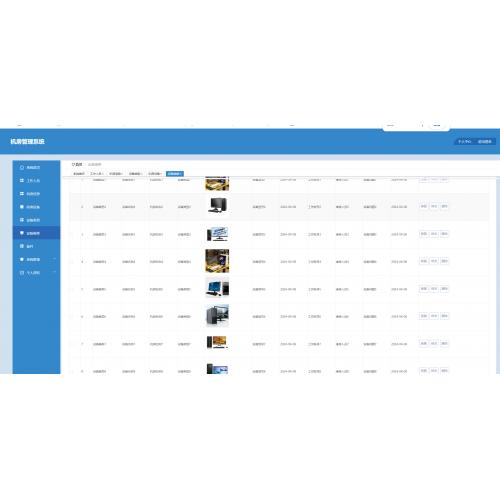Click the last action button in row 6

(x=444, y=316)
